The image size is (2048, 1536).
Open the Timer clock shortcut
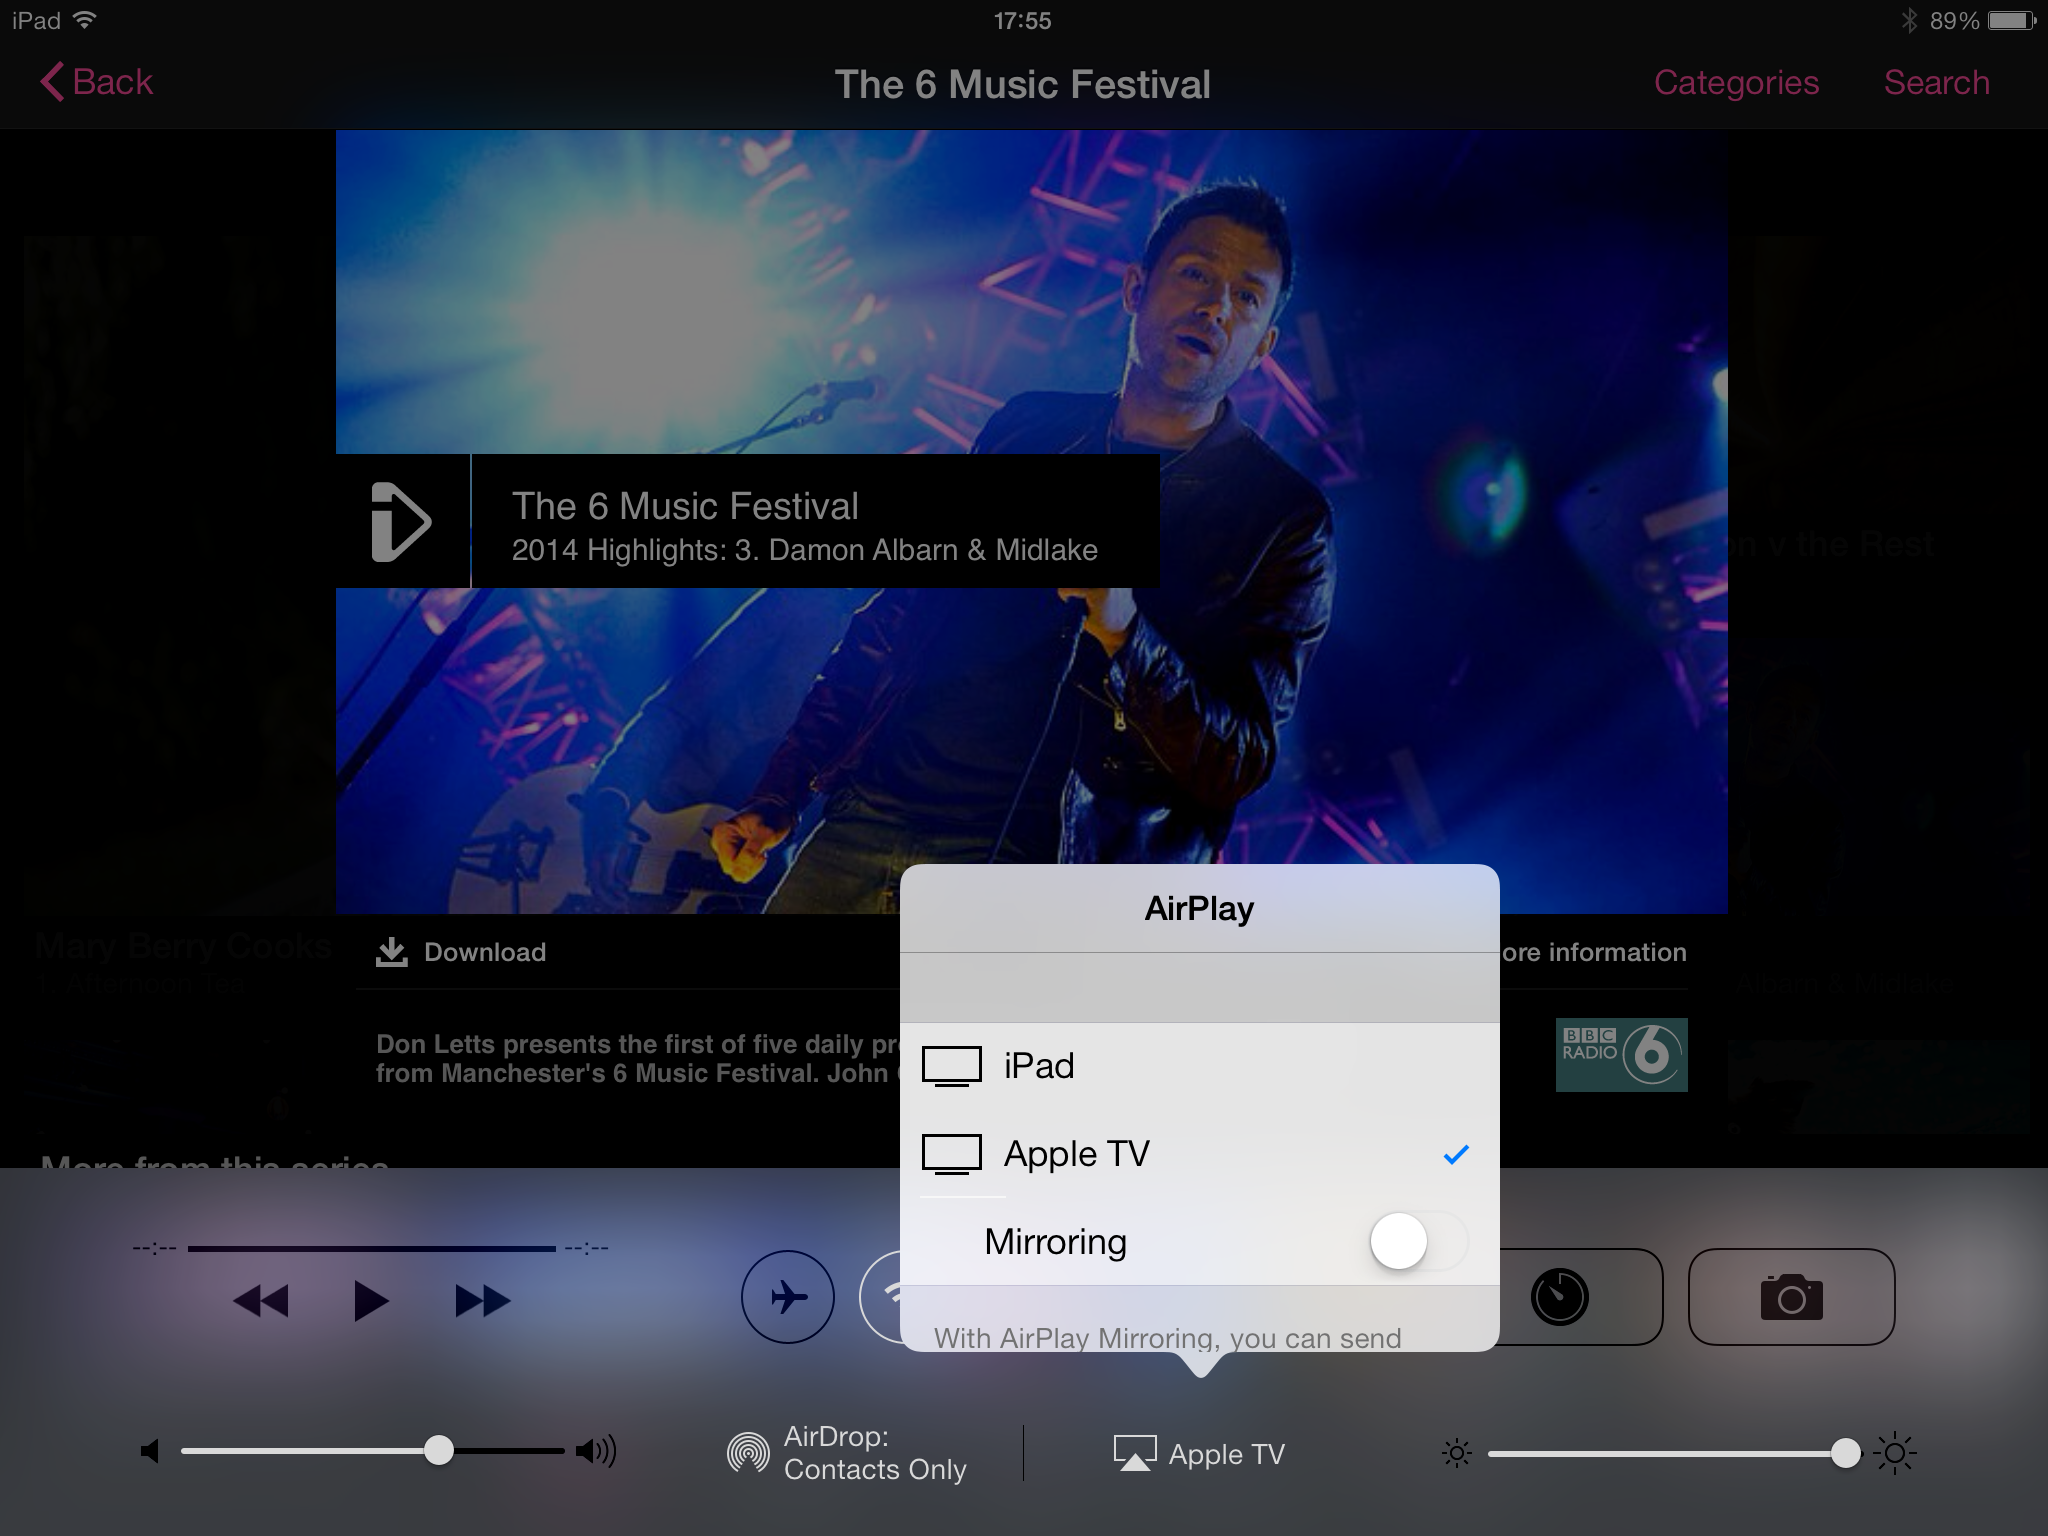1559,1297
